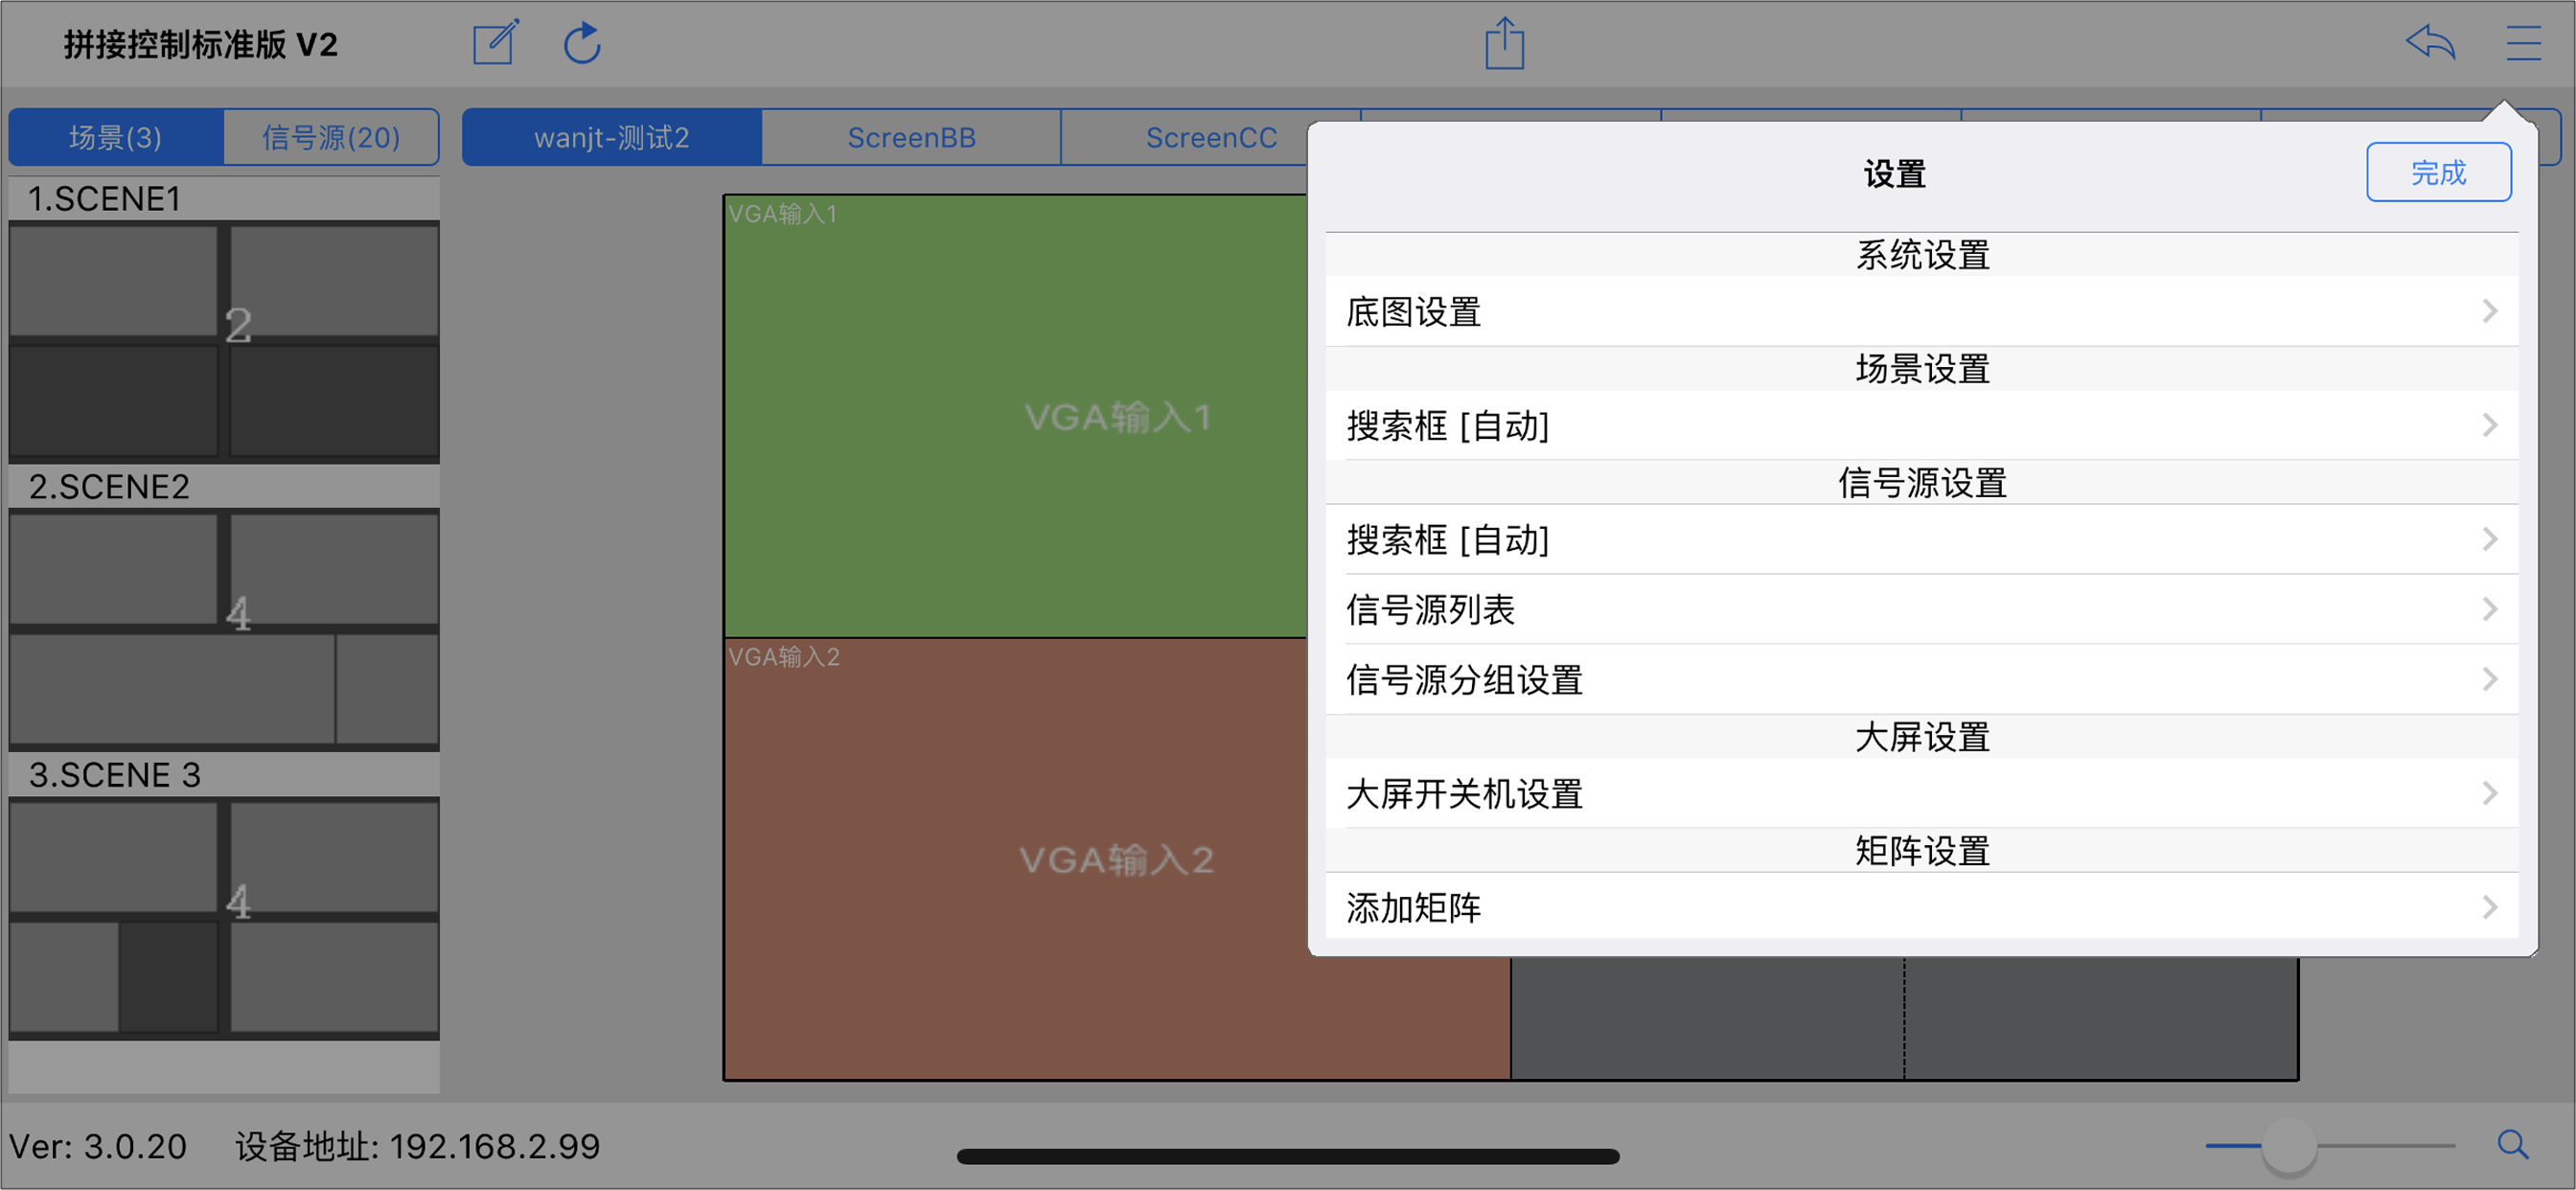Open 搜索框 [自动] under 信号源设置
The width and height of the screenshot is (2576, 1190).
[1921, 540]
